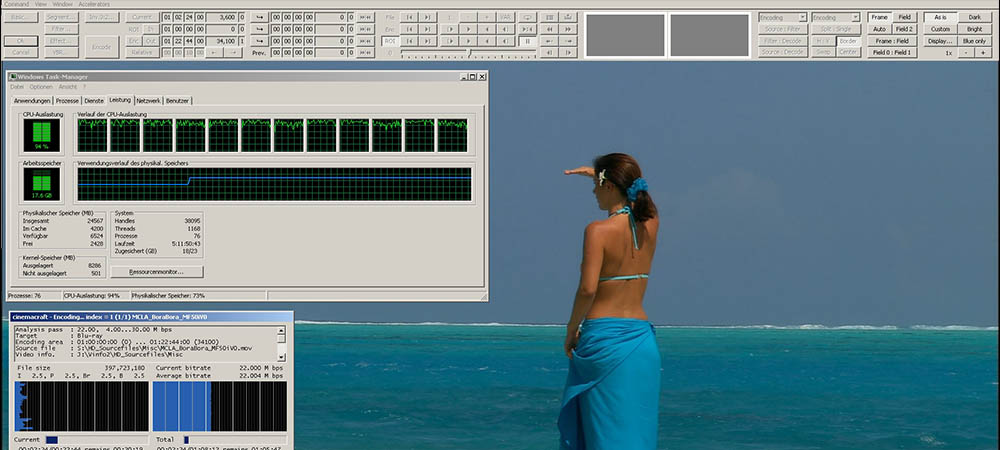
Task: Click the left preview thumbnail panel
Action: pos(625,35)
